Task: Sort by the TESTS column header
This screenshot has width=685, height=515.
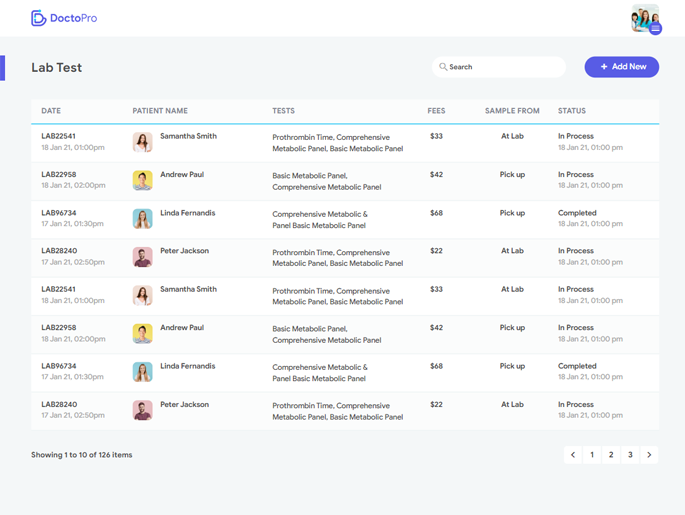Action: (x=284, y=111)
